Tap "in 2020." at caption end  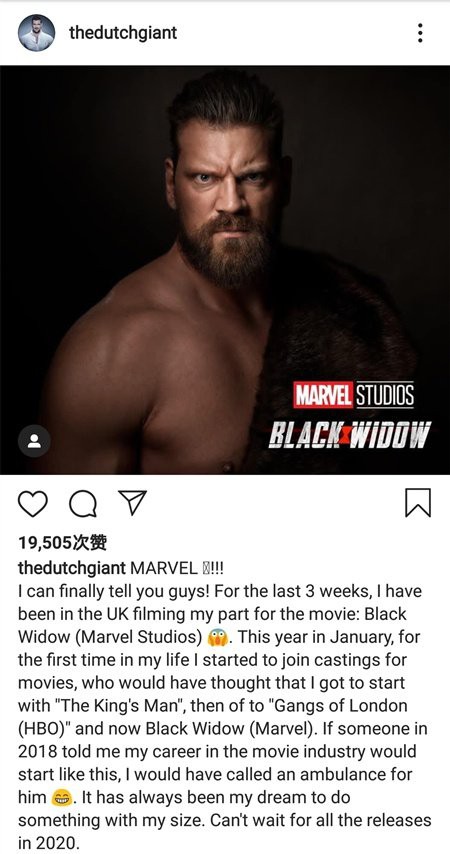tap(49, 843)
